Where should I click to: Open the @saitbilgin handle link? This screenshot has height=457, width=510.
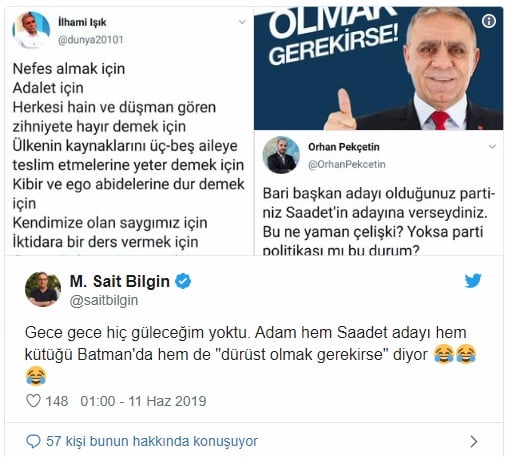tap(104, 300)
